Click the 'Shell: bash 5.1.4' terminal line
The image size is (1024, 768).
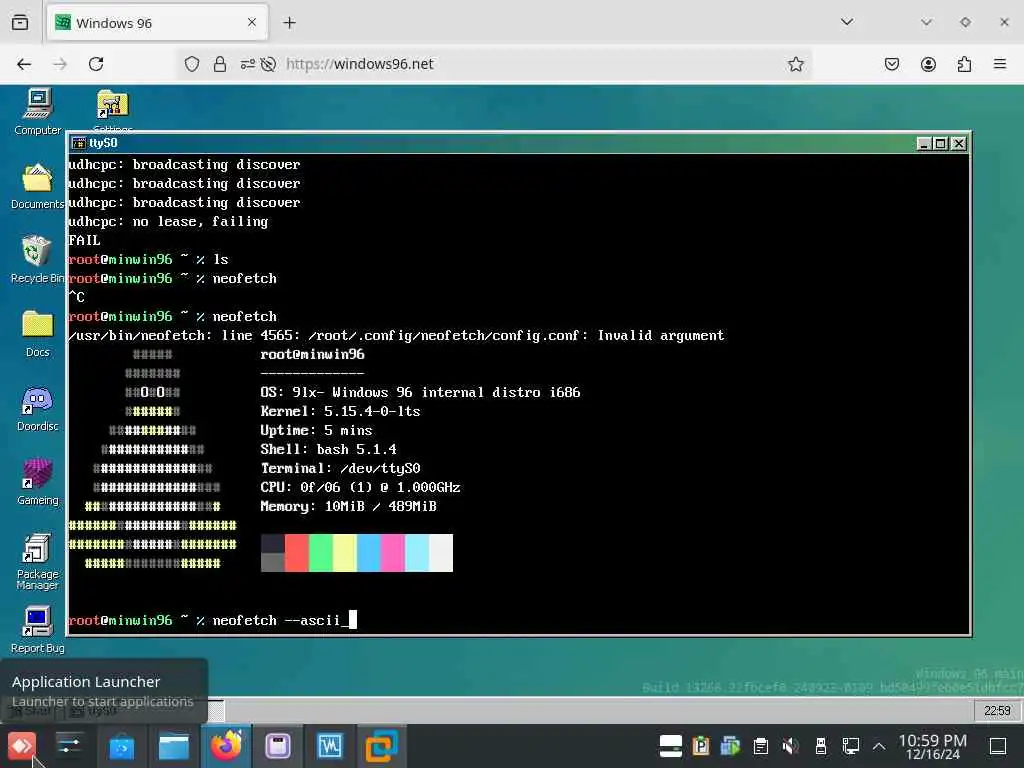pyautogui.click(x=328, y=449)
